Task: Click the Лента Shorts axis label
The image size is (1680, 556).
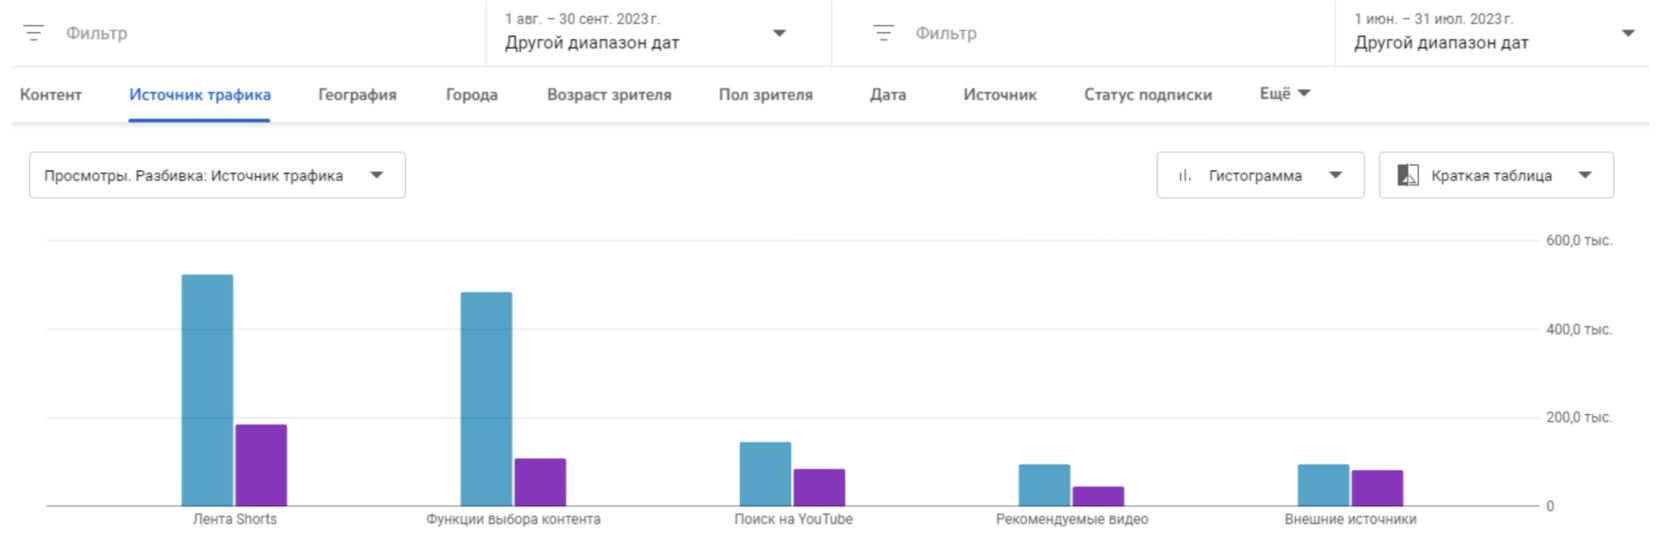Action: click(x=235, y=519)
